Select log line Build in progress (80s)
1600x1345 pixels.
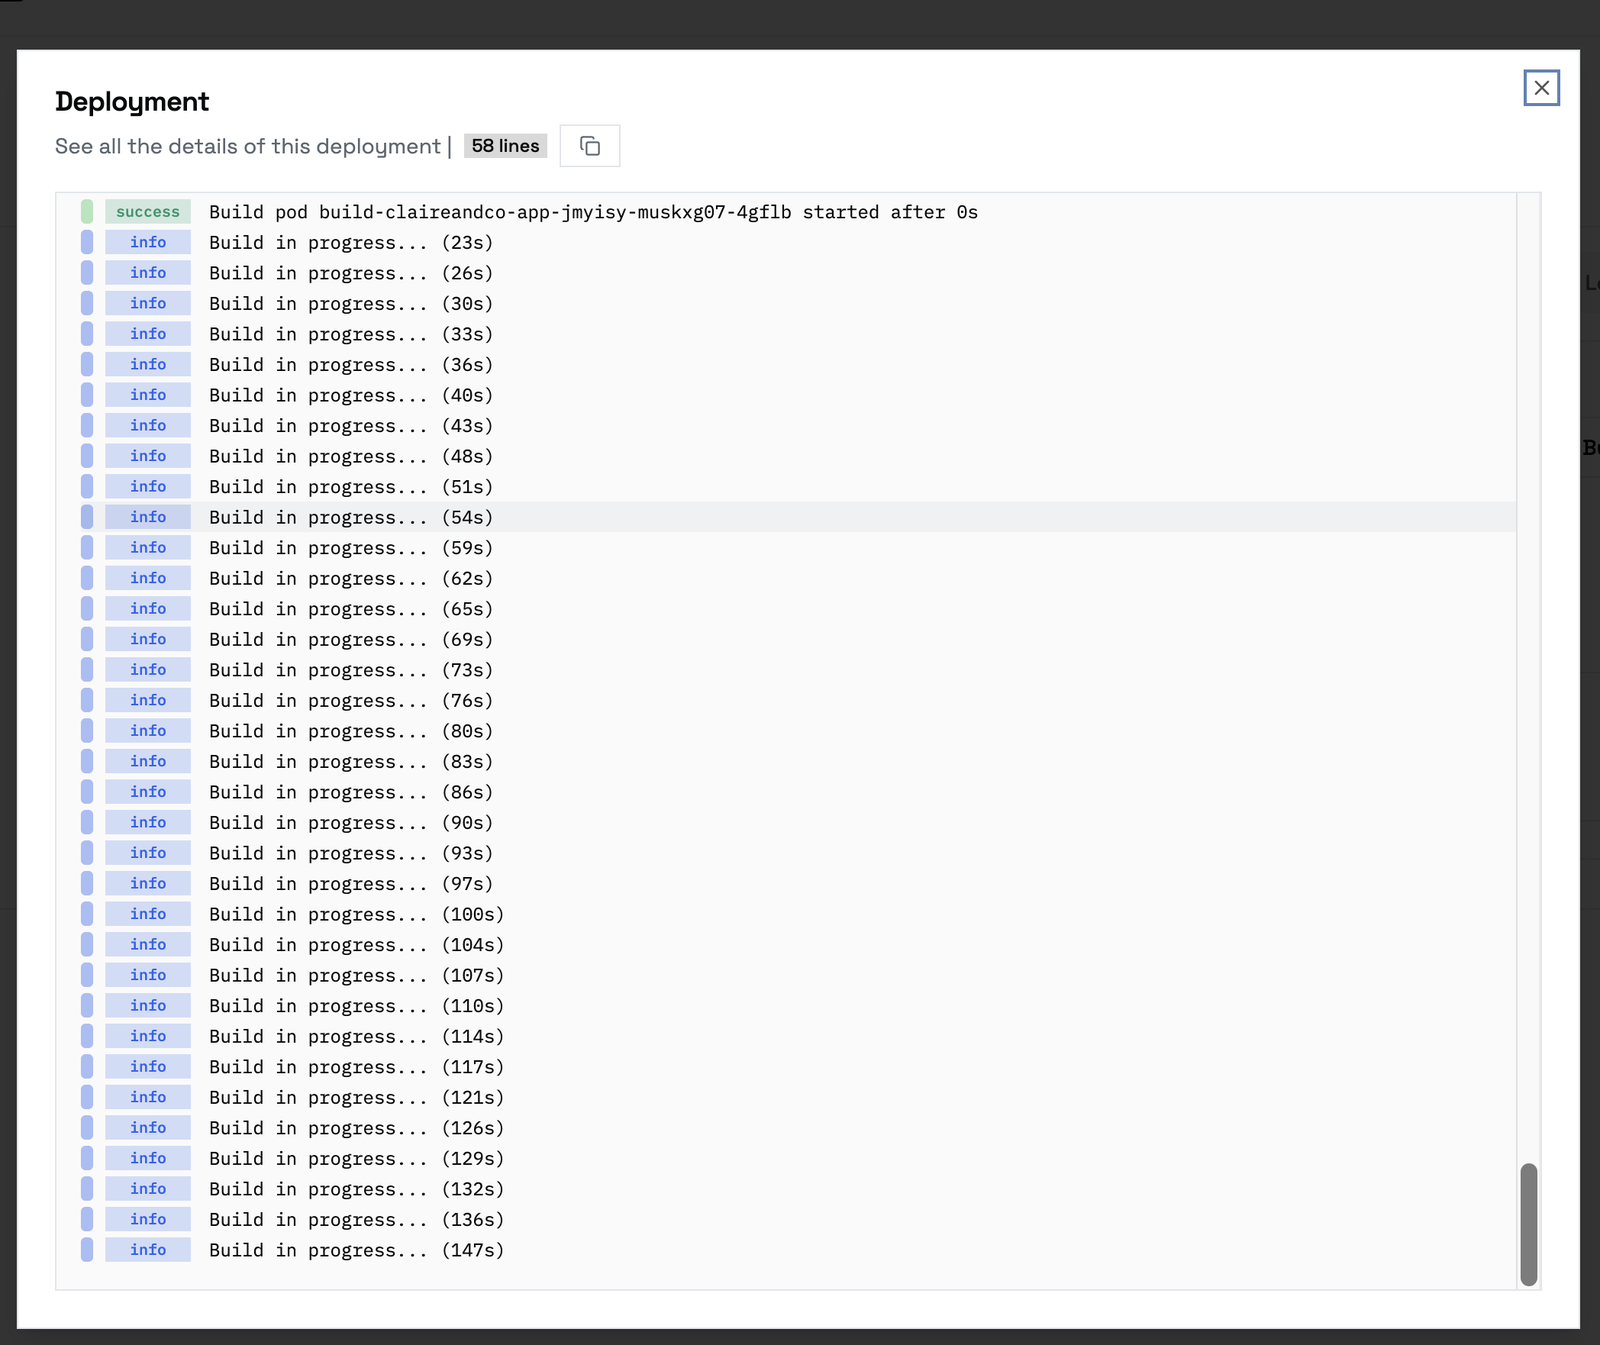786,730
